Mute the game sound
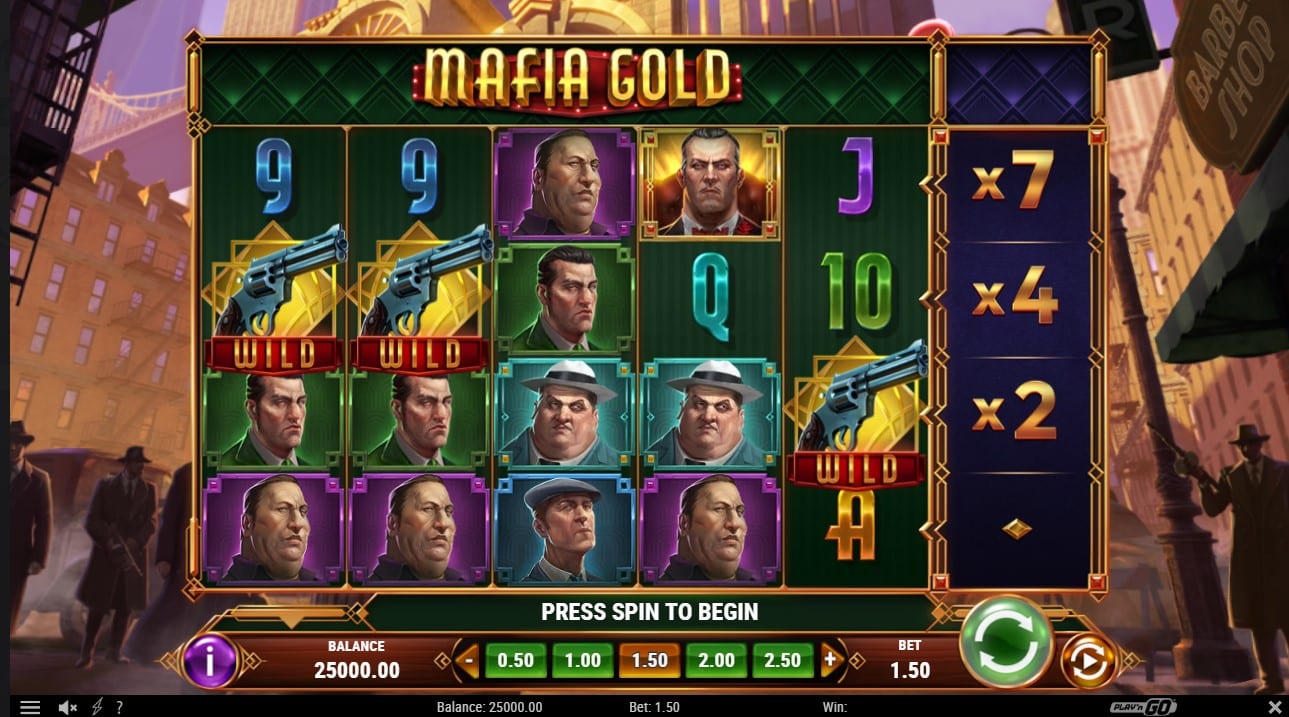The image size is (1289, 717). click(68, 707)
